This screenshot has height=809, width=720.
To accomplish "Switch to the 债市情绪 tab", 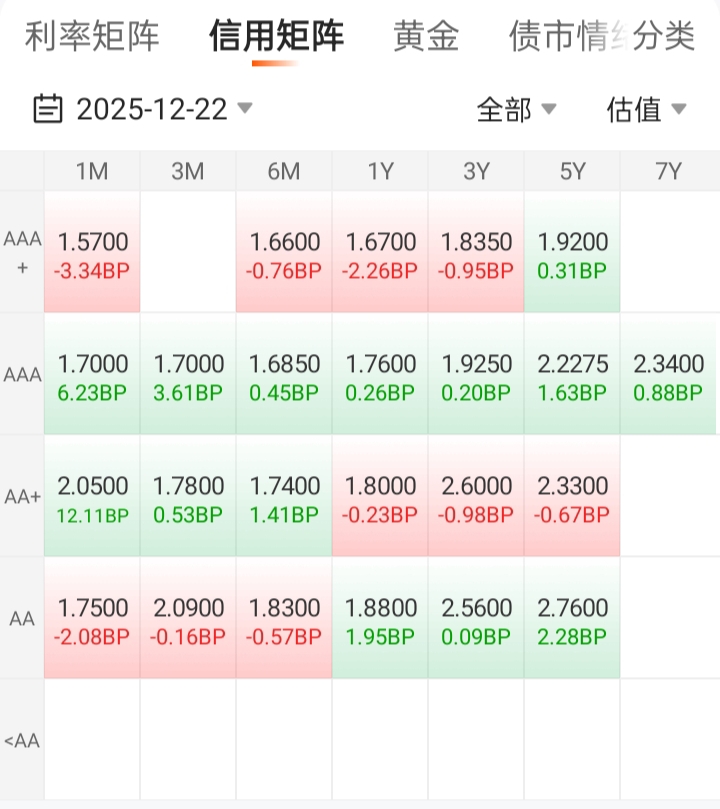I will [x=555, y=37].
